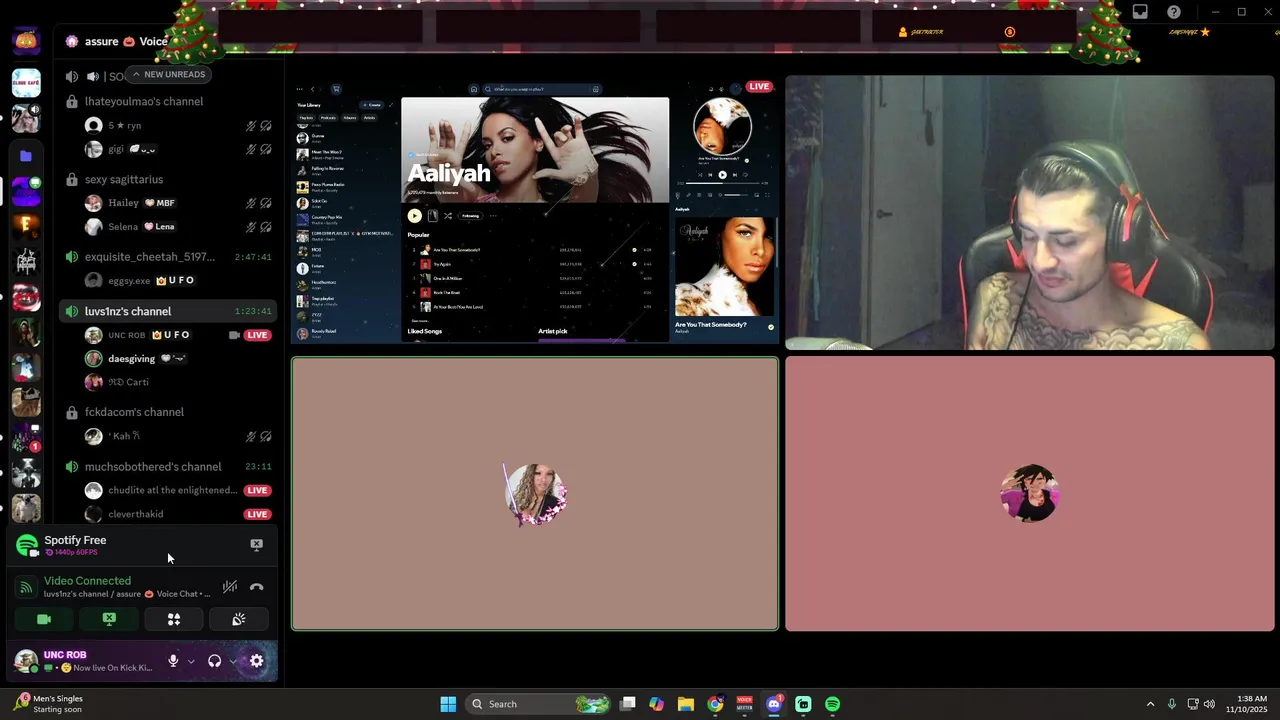This screenshot has width=1280, height=720.
Task: Open the Cloud Cafe server icon
Action: point(26,83)
